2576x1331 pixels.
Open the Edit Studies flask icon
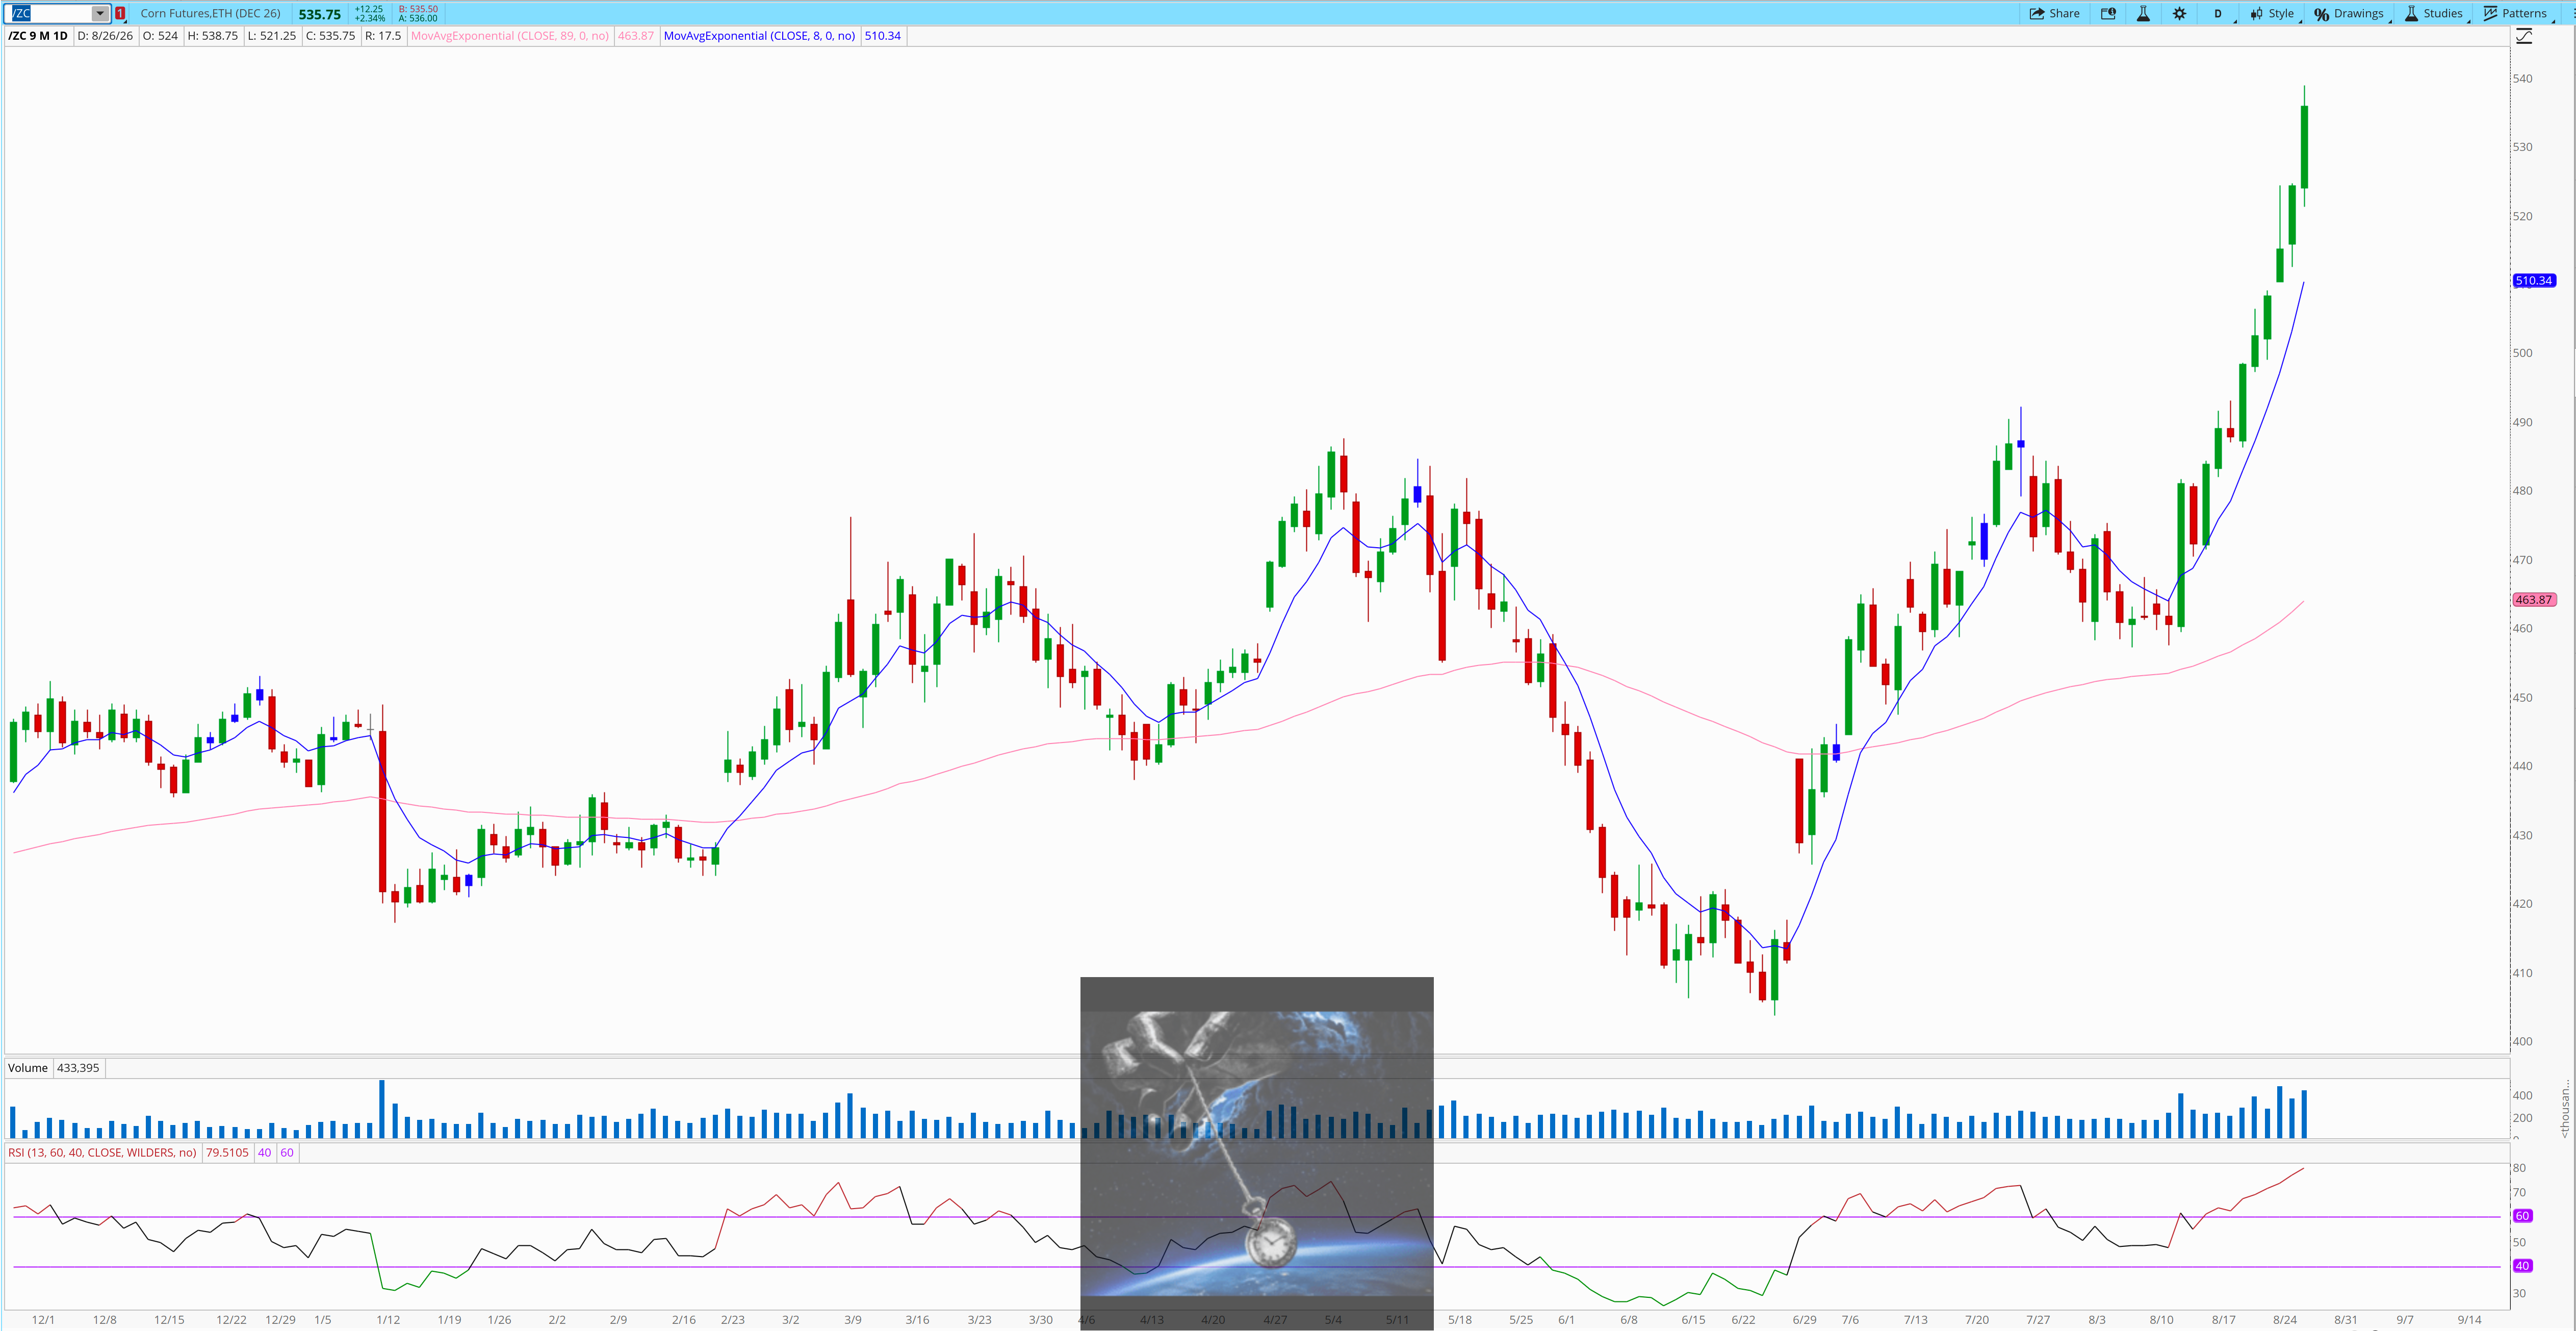click(x=2143, y=13)
